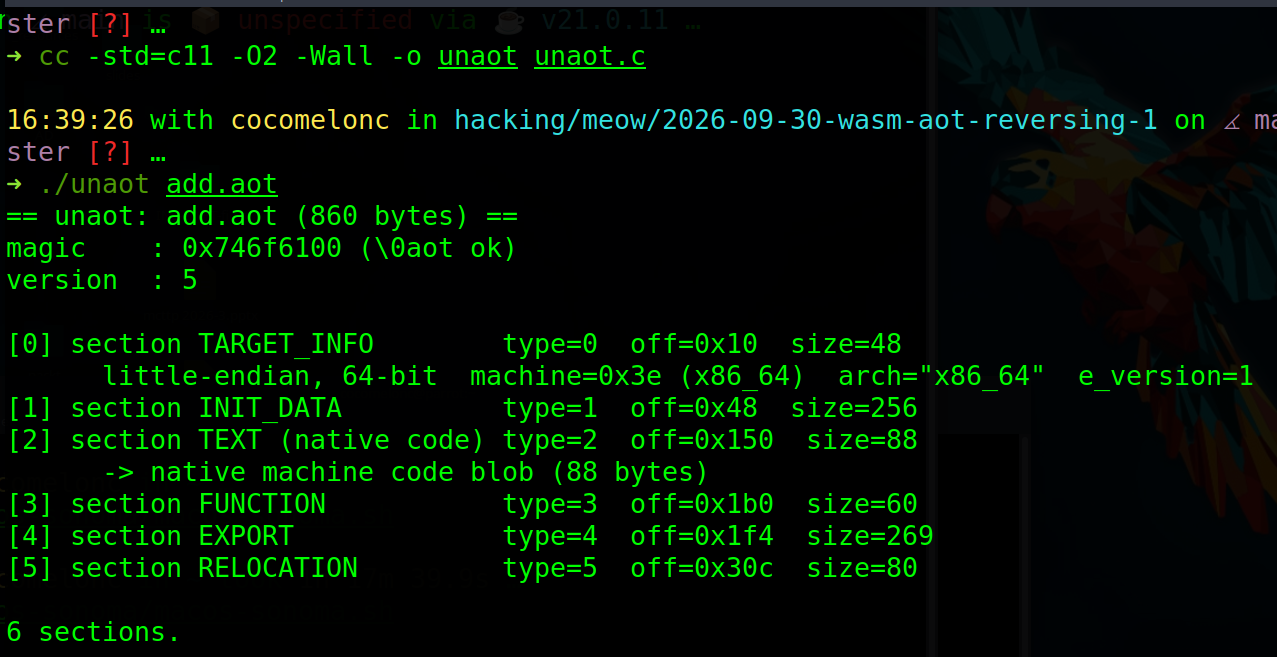1277x657 pixels.
Task: Select the underlined add.aot argument
Action: [x=222, y=185]
